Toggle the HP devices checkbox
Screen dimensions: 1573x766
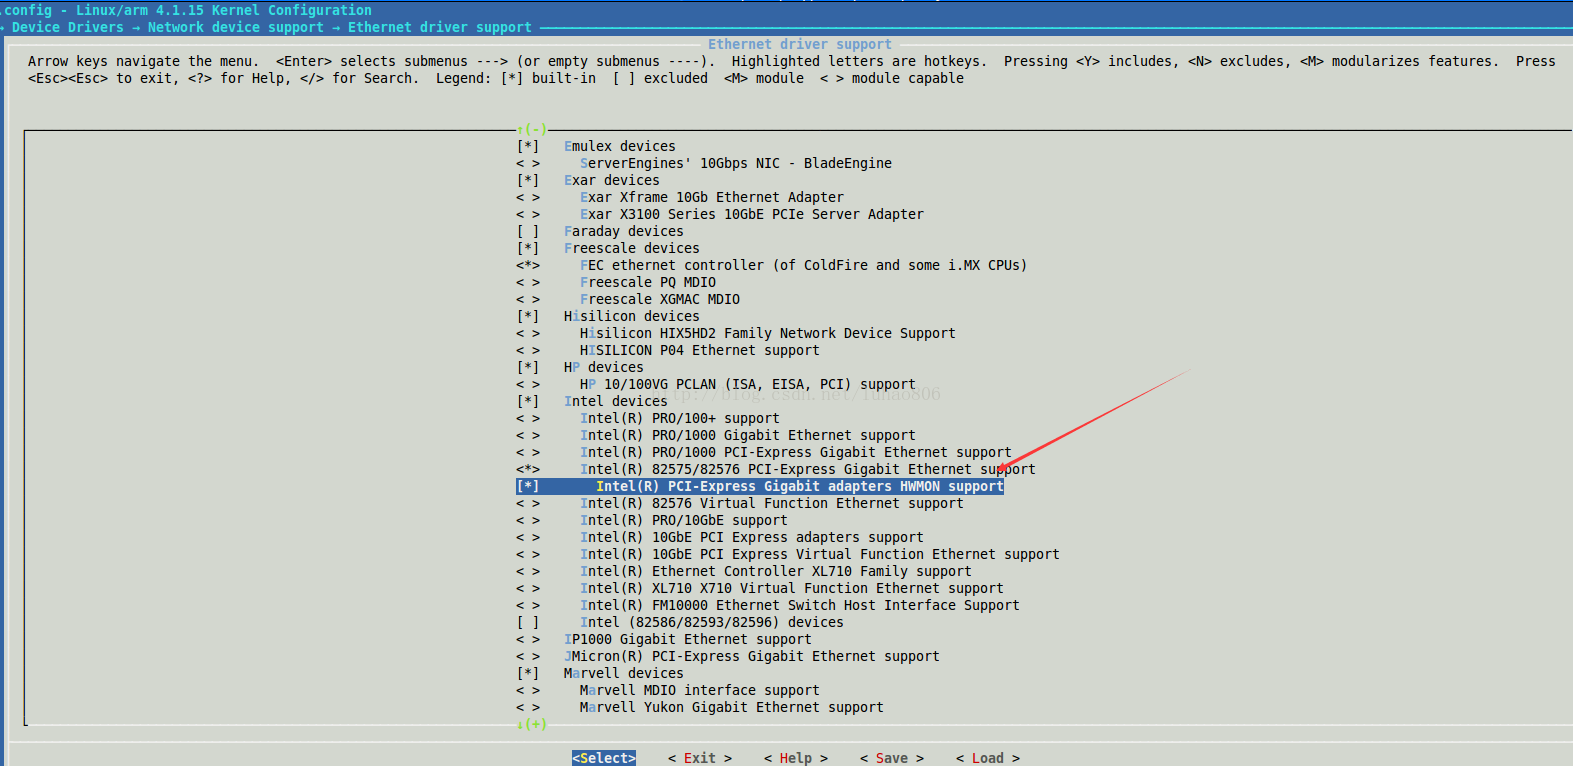click(528, 367)
